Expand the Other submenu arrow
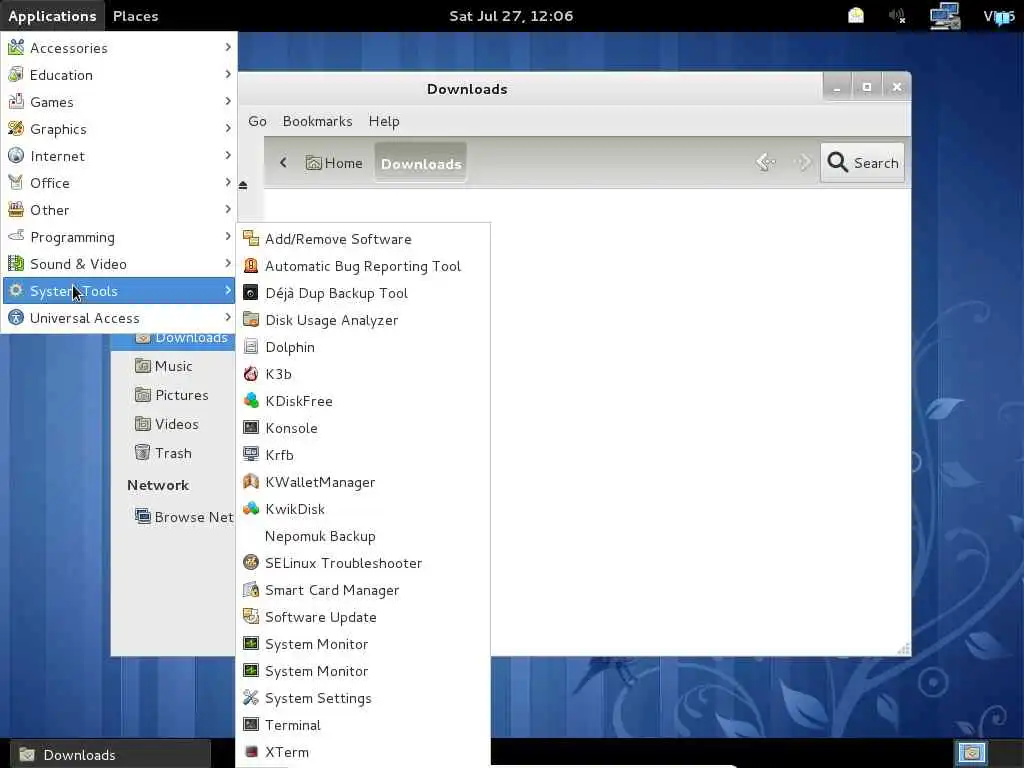 [227, 209]
